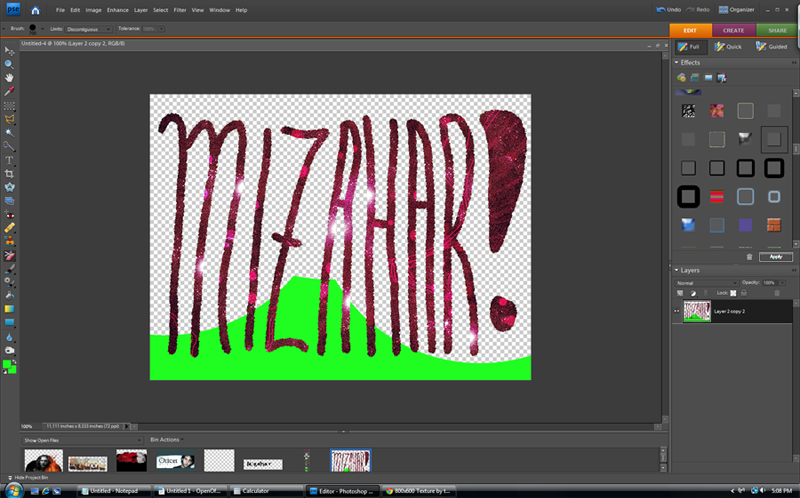Select the Eyedropper tool
The width and height of the screenshot is (800, 498).
(9, 92)
